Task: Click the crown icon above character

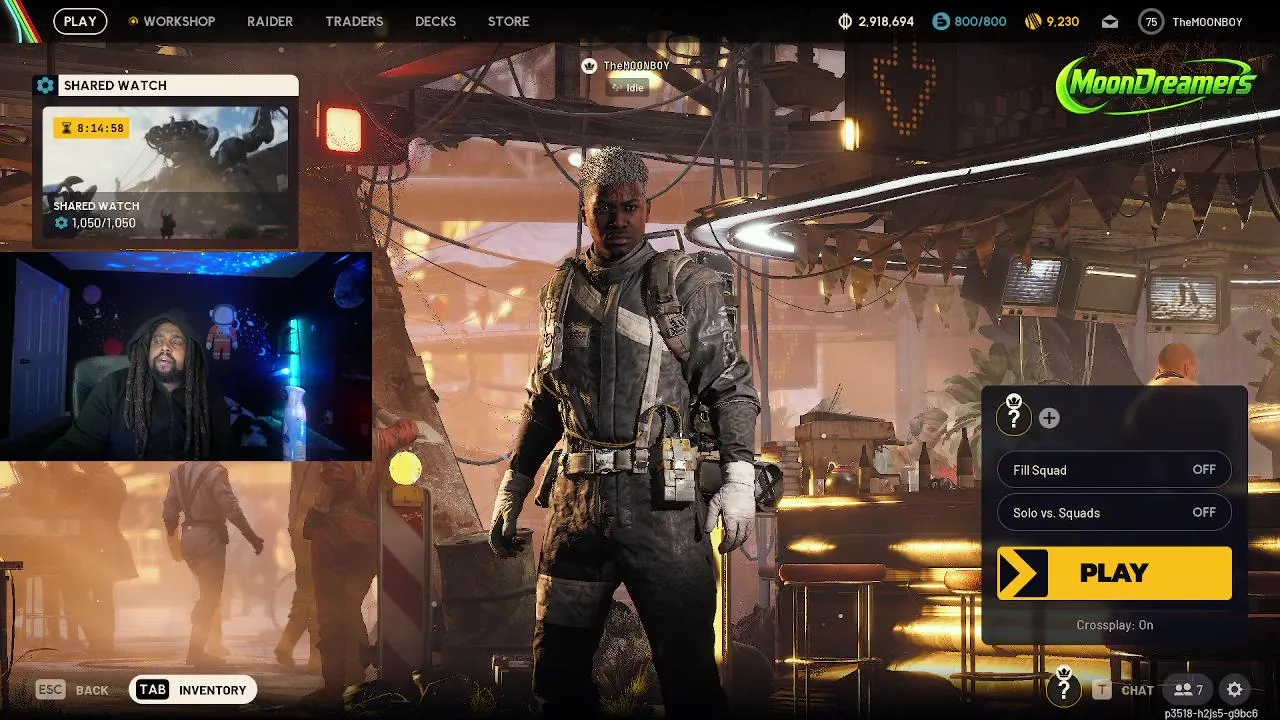Action: click(x=589, y=65)
